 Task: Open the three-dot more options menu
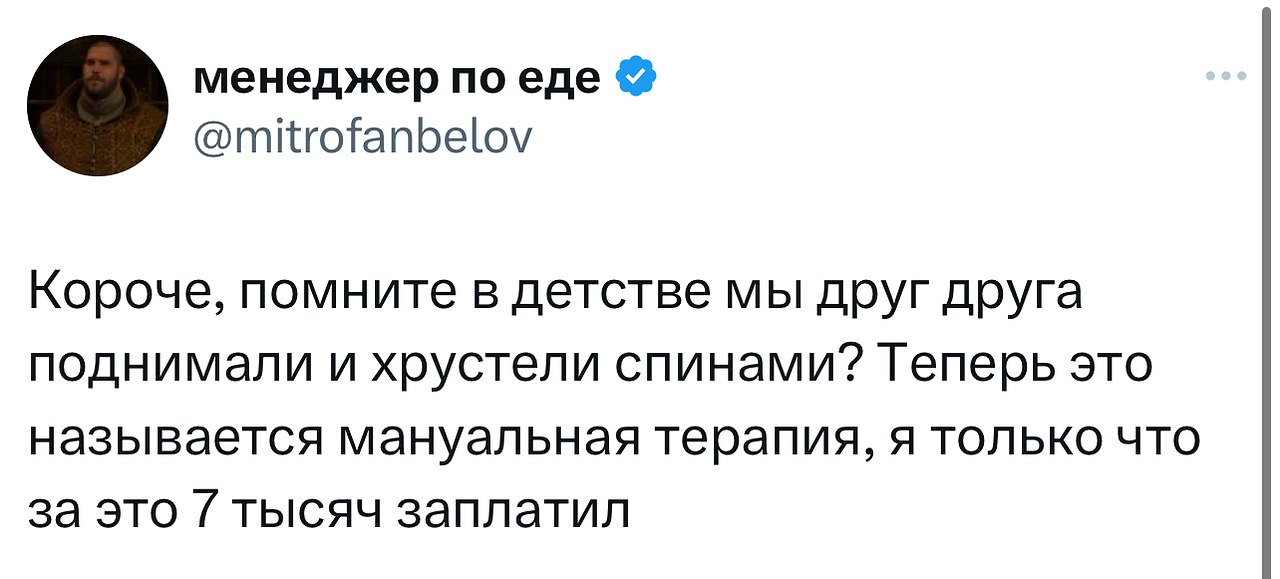(x=1226, y=77)
